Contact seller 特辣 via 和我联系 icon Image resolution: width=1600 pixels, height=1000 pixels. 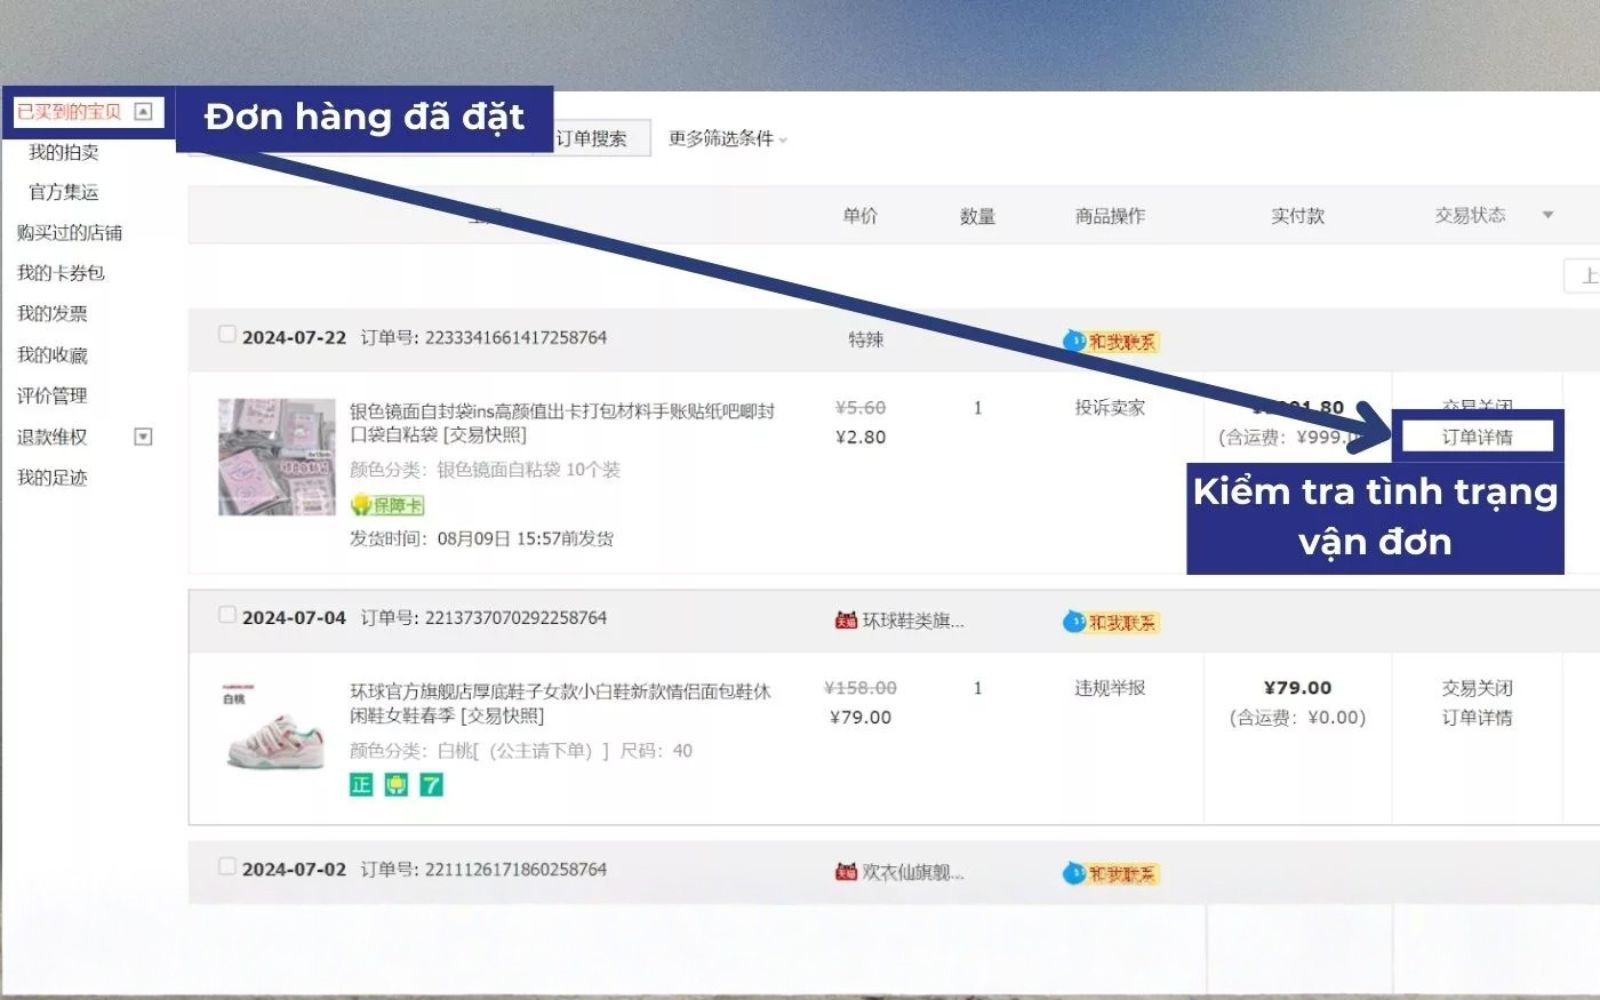[x=1111, y=341]
